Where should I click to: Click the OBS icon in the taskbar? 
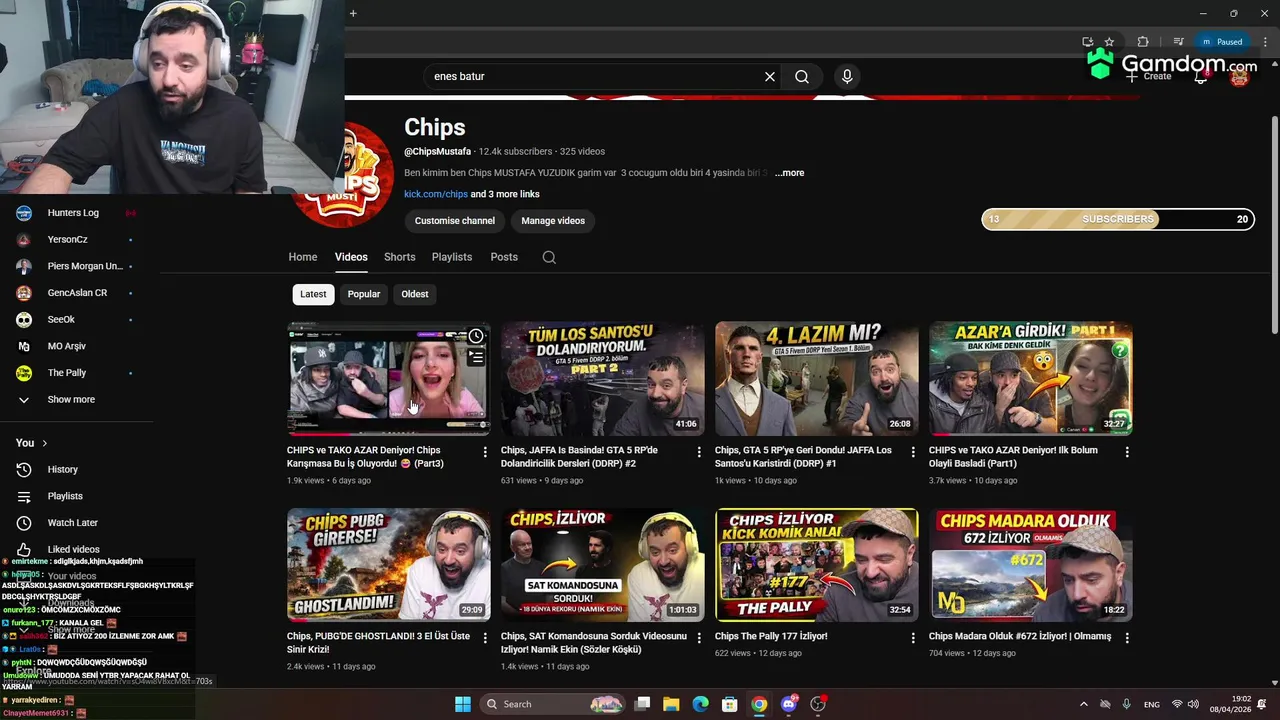pos(818,704)
